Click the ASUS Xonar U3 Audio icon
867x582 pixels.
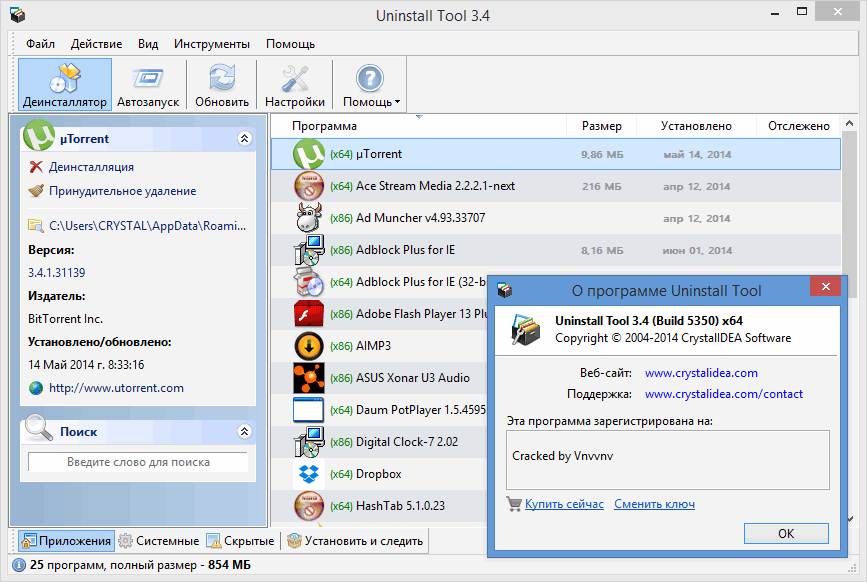309,378
